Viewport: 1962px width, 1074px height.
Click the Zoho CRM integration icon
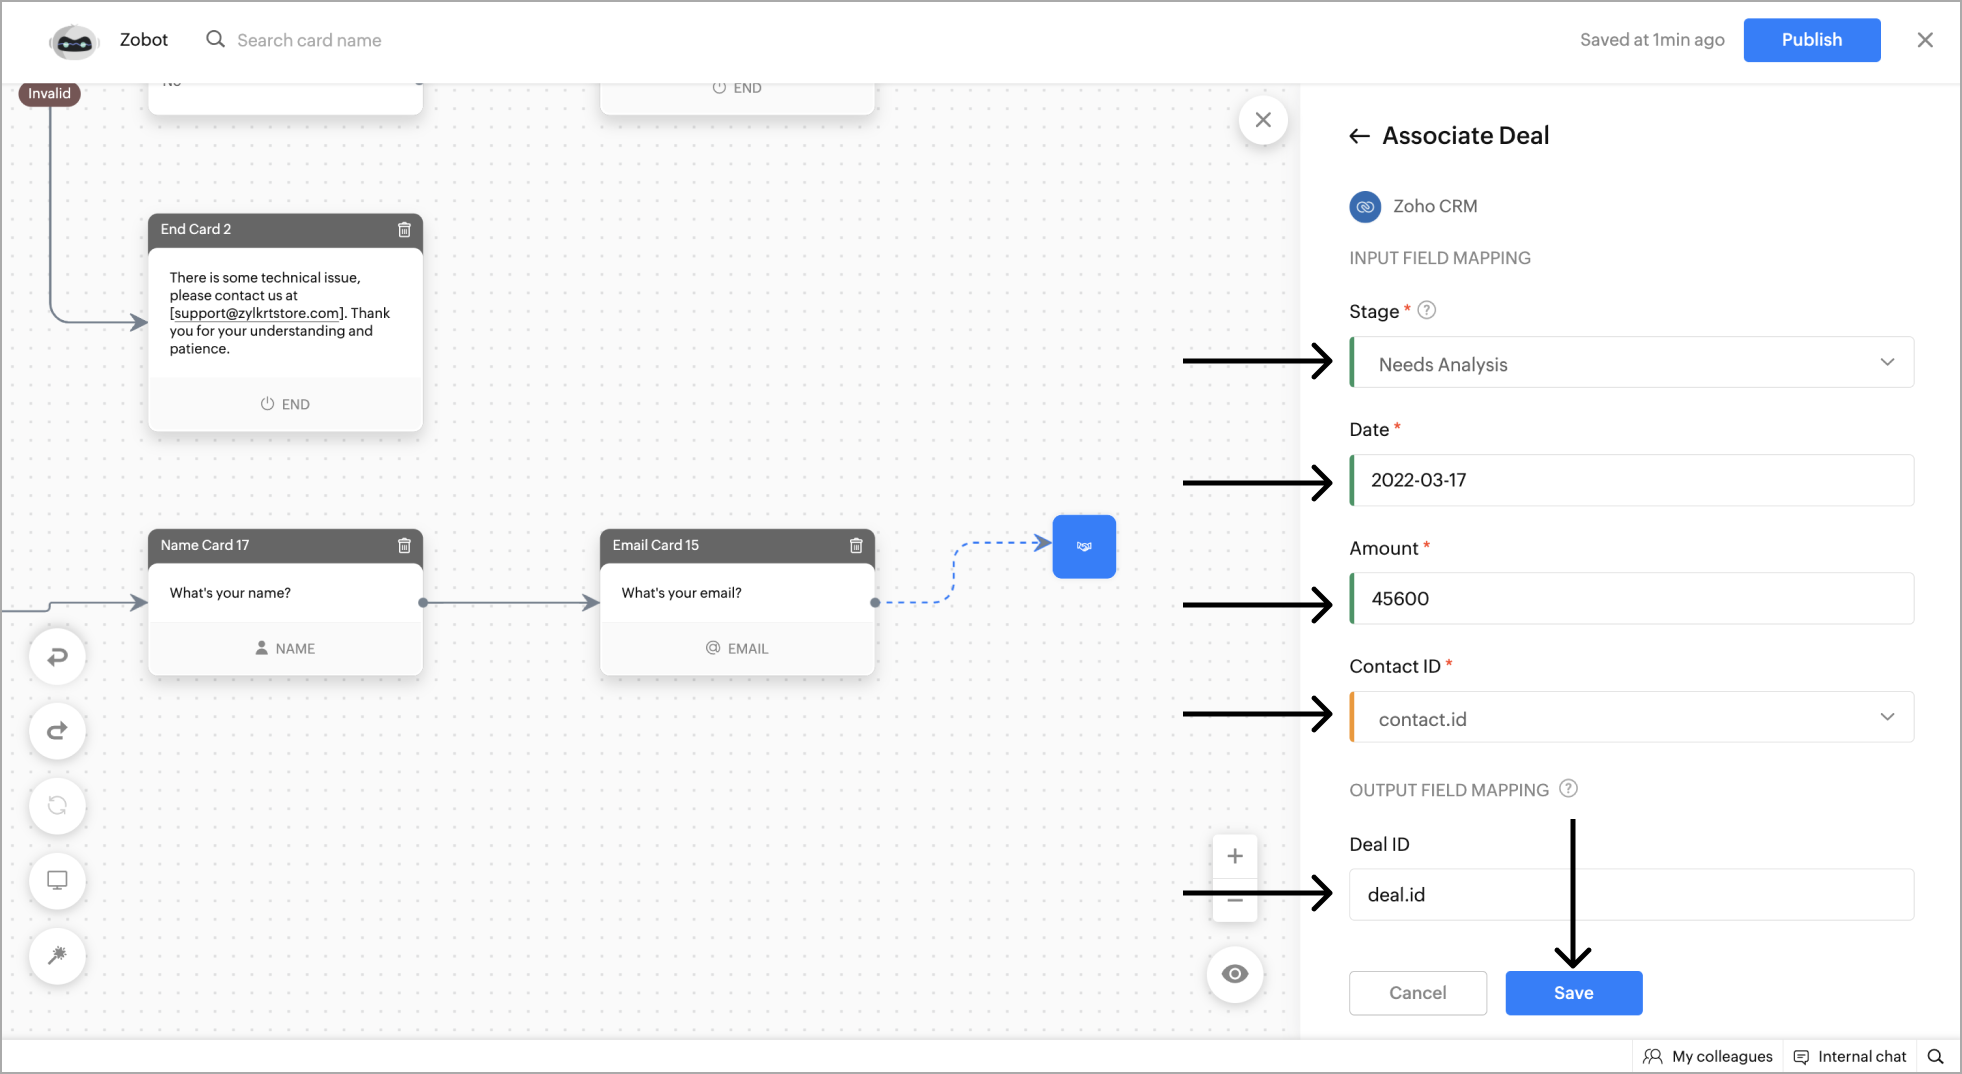1364,206
